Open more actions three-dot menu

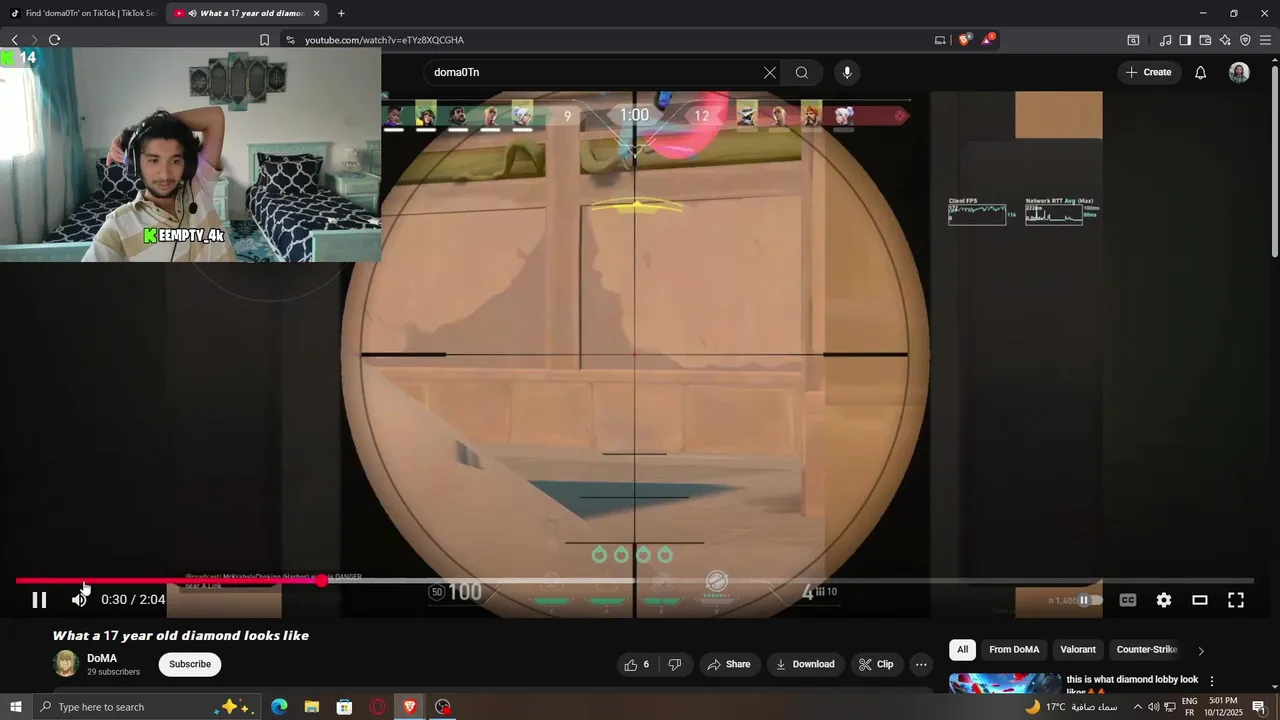[x=921, y=664]
